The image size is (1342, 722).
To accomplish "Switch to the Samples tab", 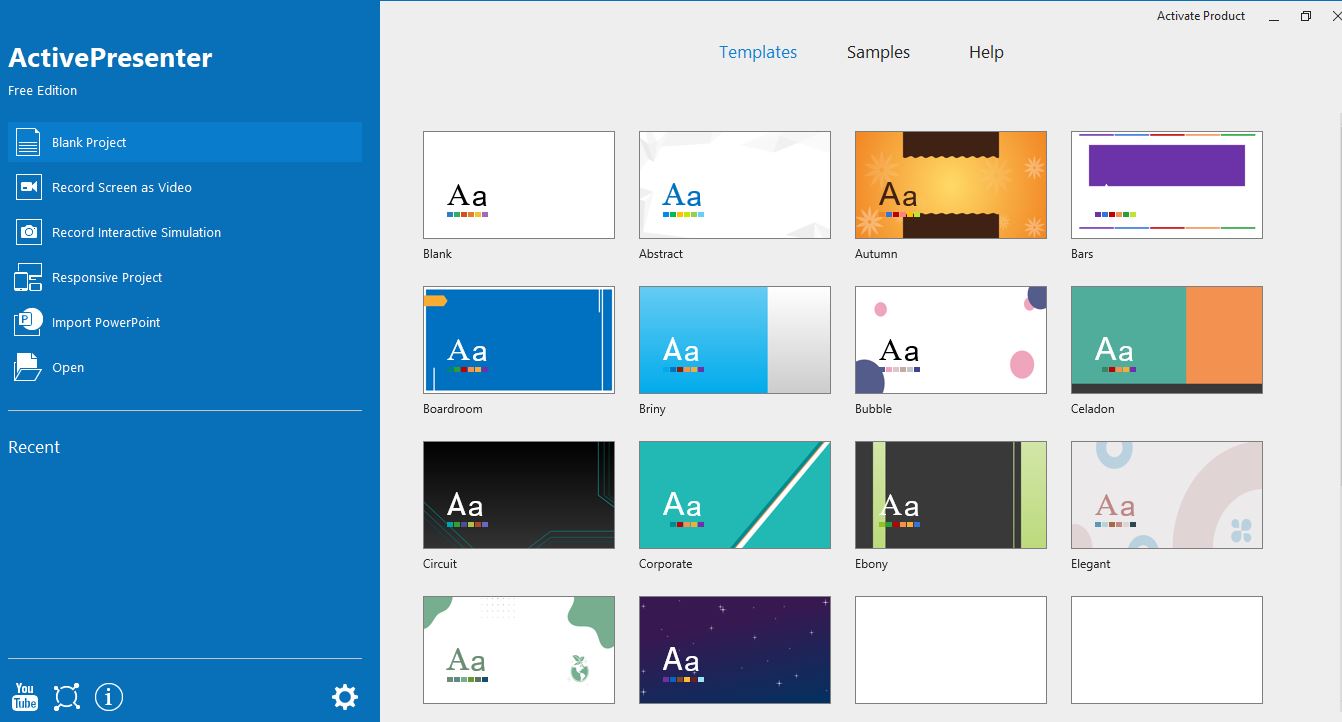I will [x=878, y=52].
